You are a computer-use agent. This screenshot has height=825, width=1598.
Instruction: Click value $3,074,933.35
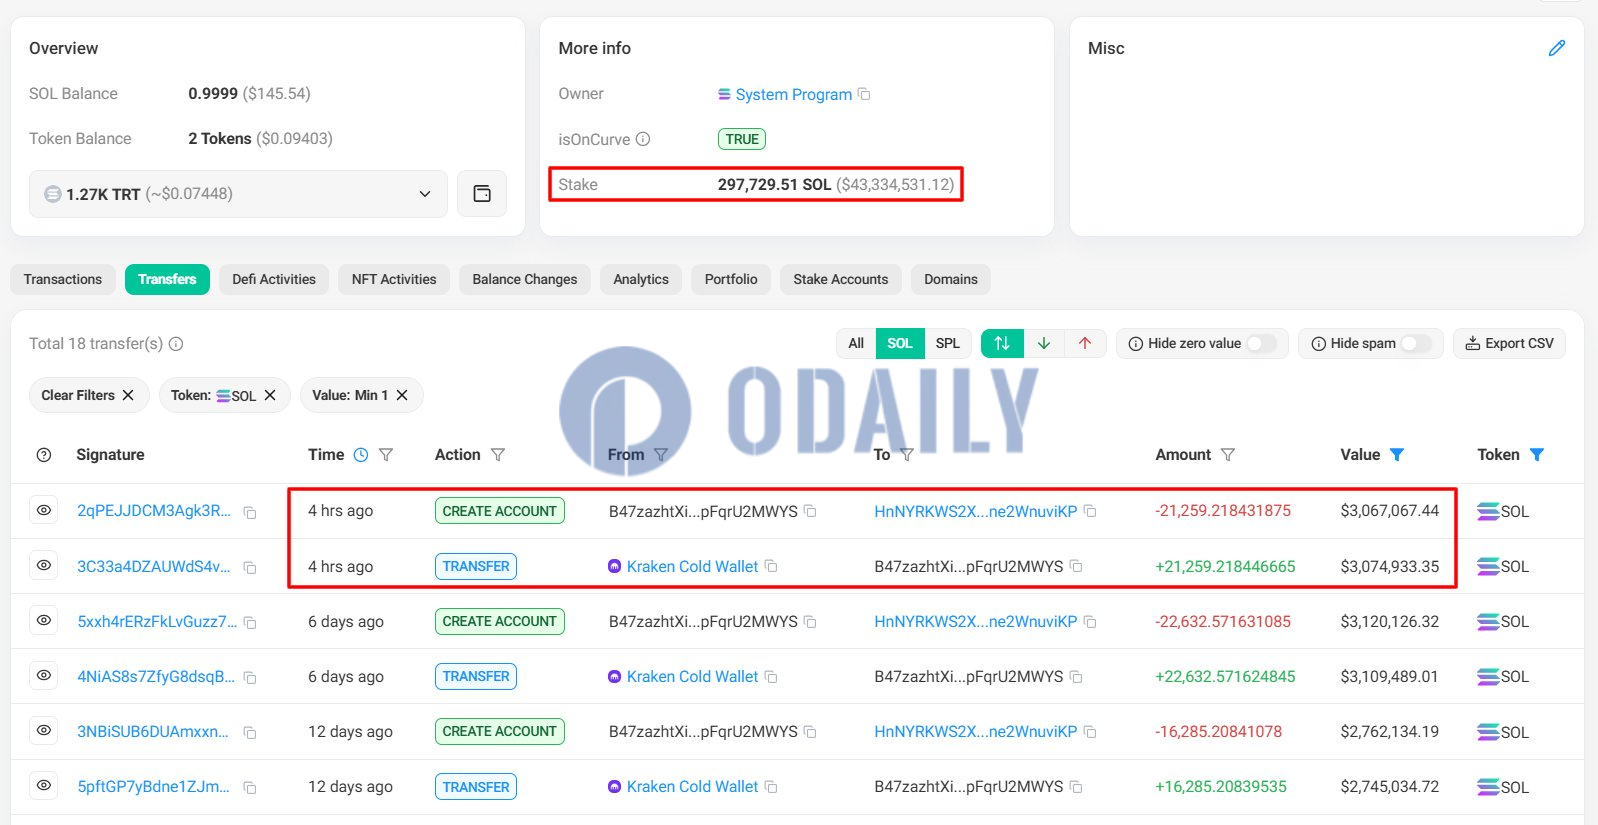pos(1390,566)
